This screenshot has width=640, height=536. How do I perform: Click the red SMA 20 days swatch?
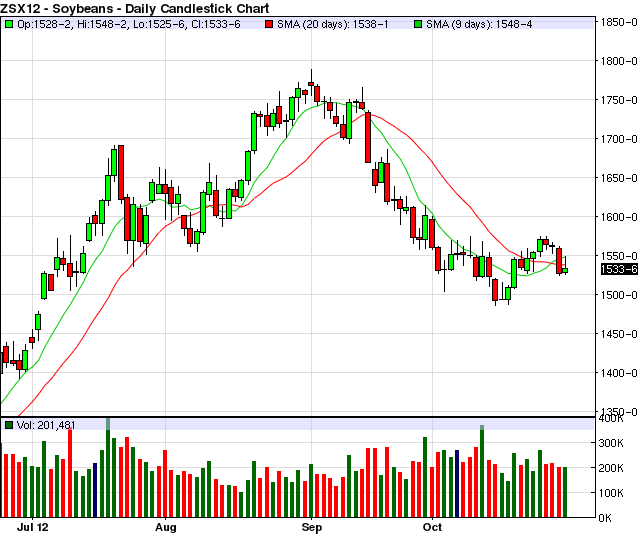(x=269, y=24)
